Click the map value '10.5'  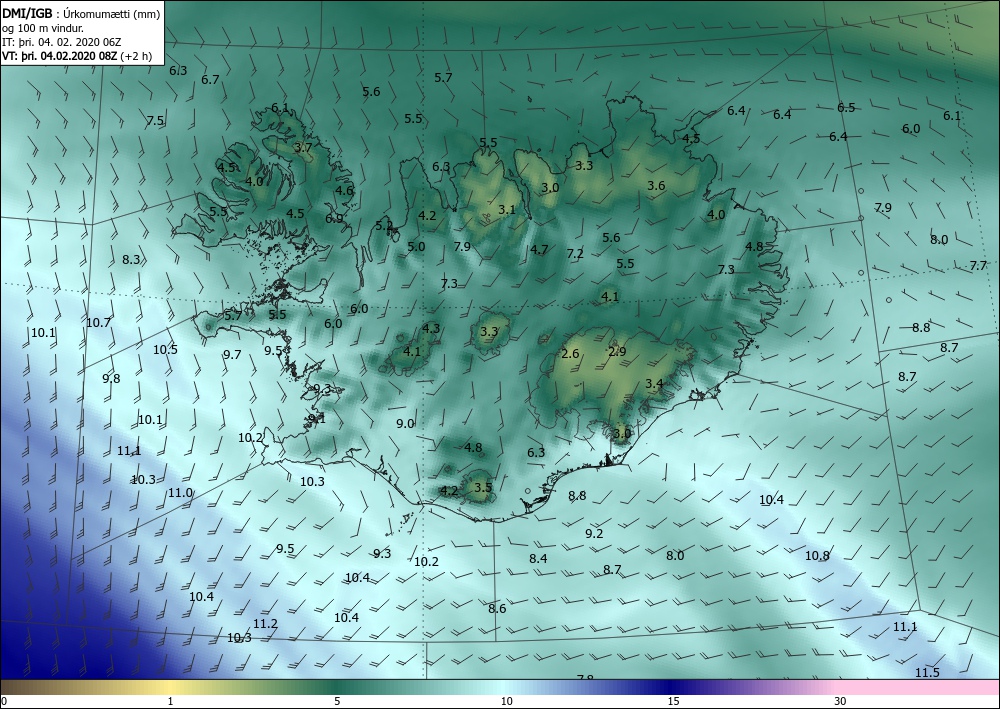165,349
